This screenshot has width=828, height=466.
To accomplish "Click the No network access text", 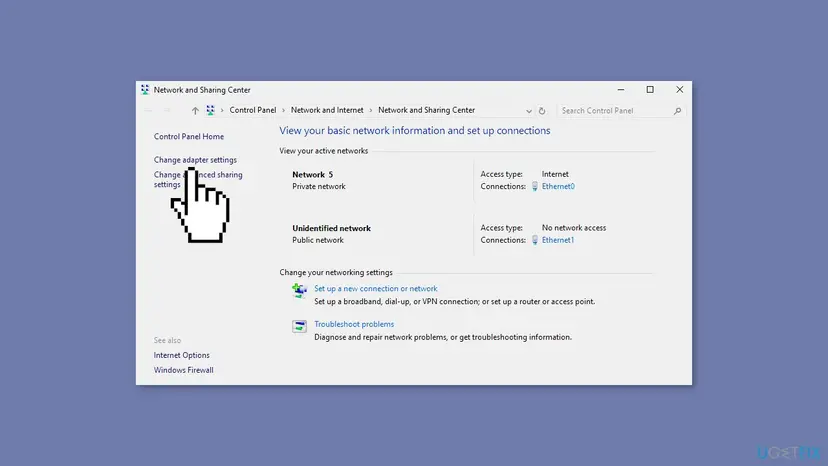I will [x=574, y=228].
